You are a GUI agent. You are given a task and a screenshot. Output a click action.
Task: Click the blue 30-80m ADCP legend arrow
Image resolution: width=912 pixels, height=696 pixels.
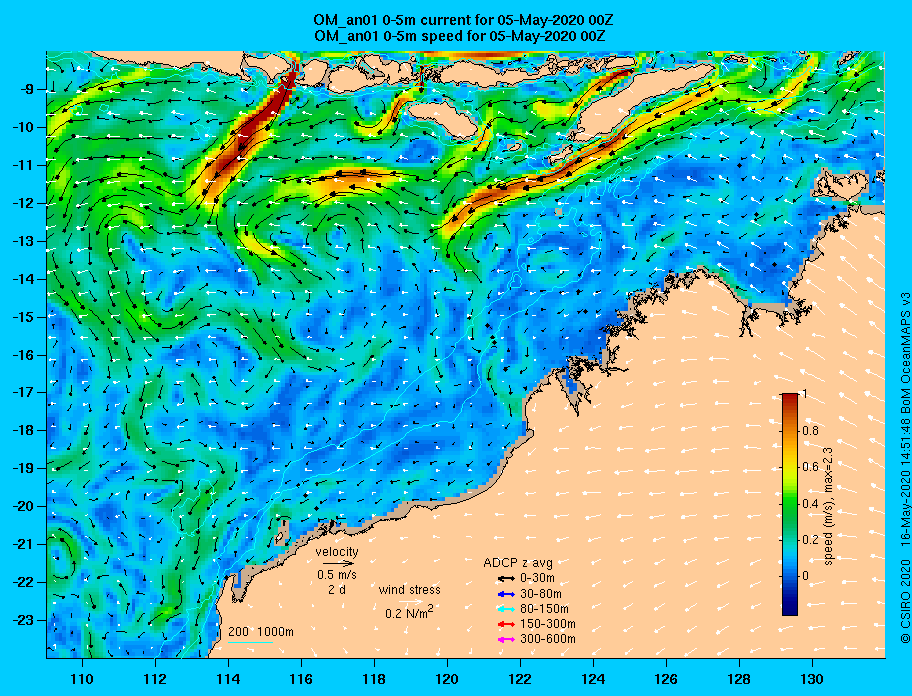506,594
